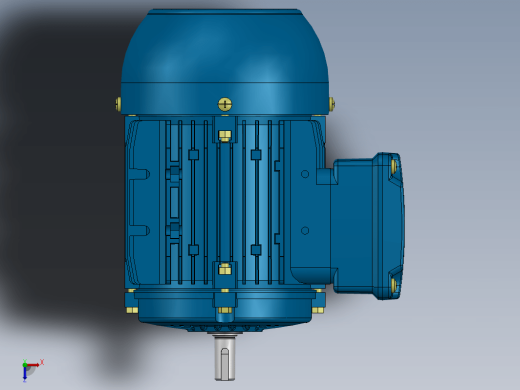Select the center brass slotted screw on fan cover
Image resolution: width=520 pixels, height=390 pixels.
225,104
